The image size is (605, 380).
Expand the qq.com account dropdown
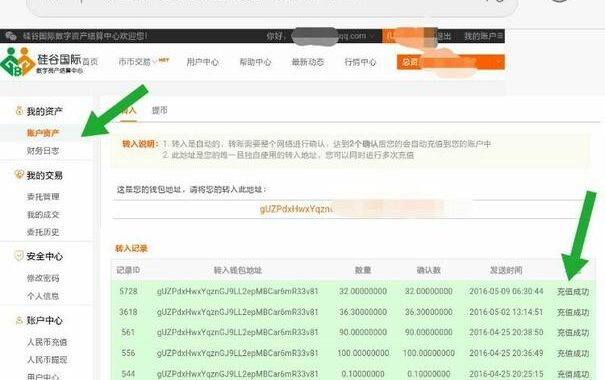tap(372, 36)
